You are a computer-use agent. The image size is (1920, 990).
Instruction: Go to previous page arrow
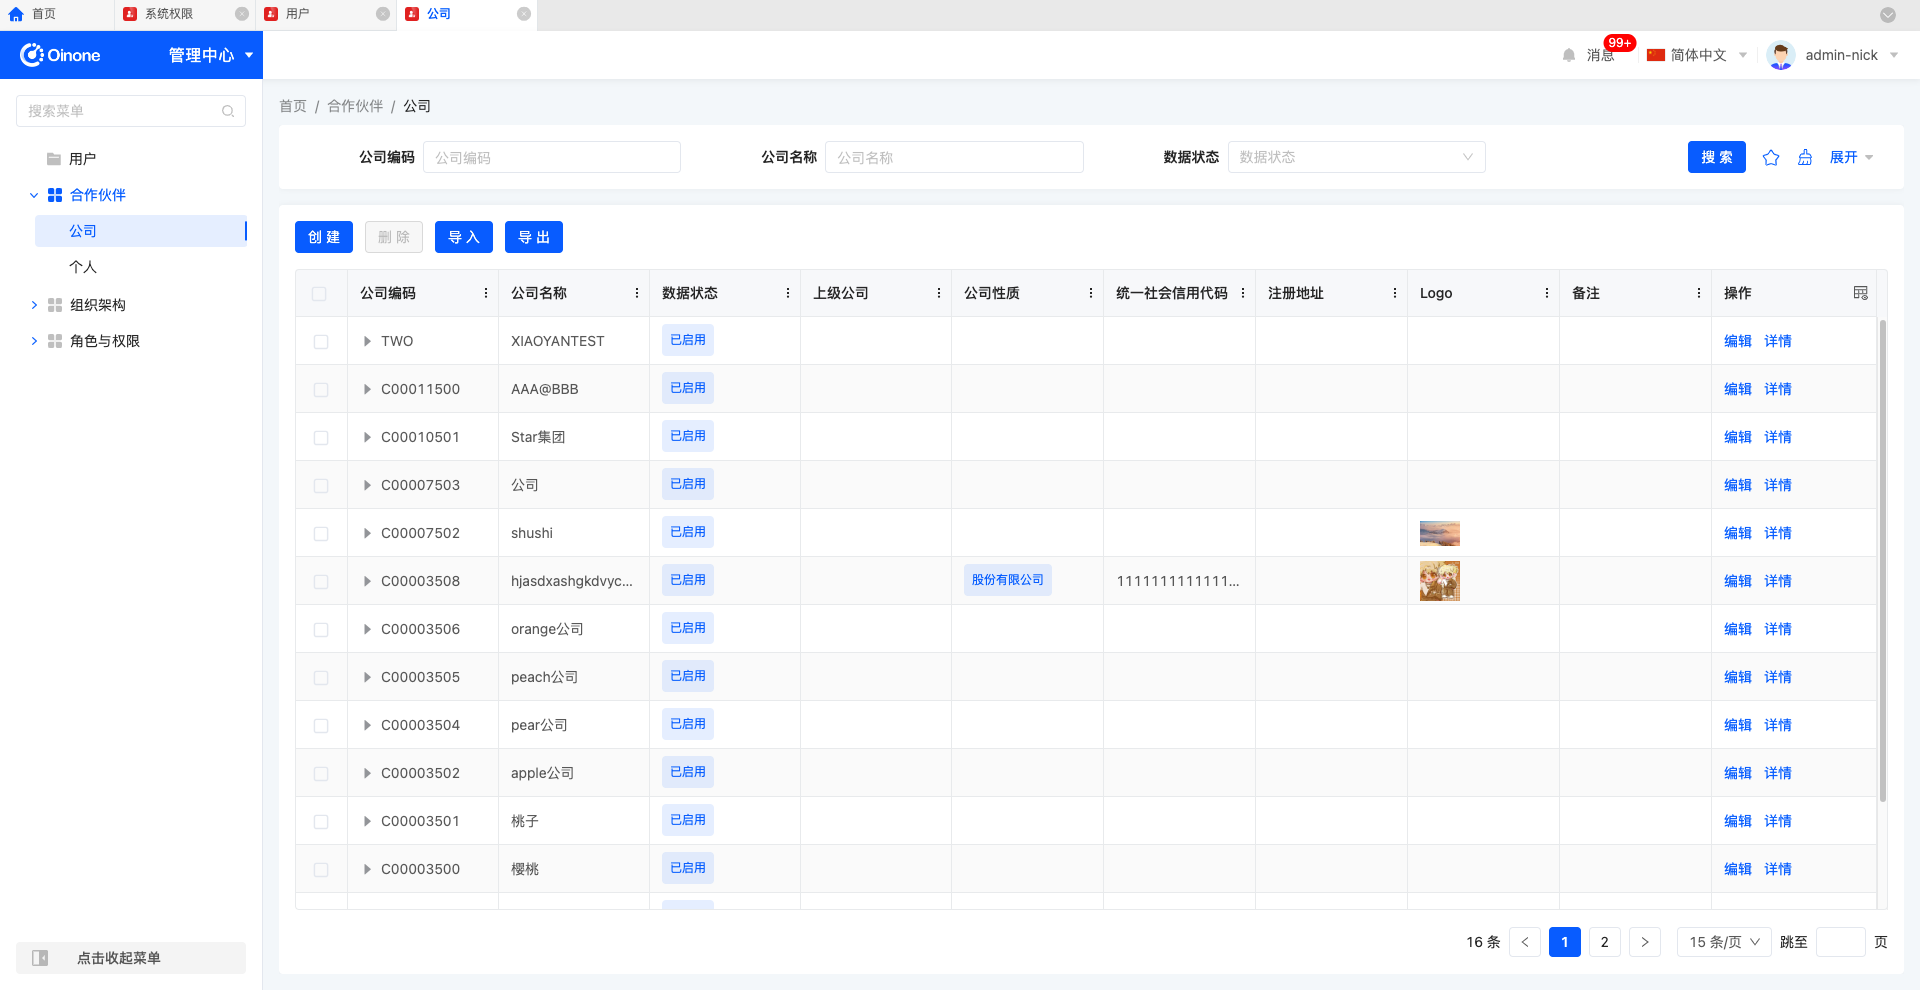click(x=1525, y=942)
